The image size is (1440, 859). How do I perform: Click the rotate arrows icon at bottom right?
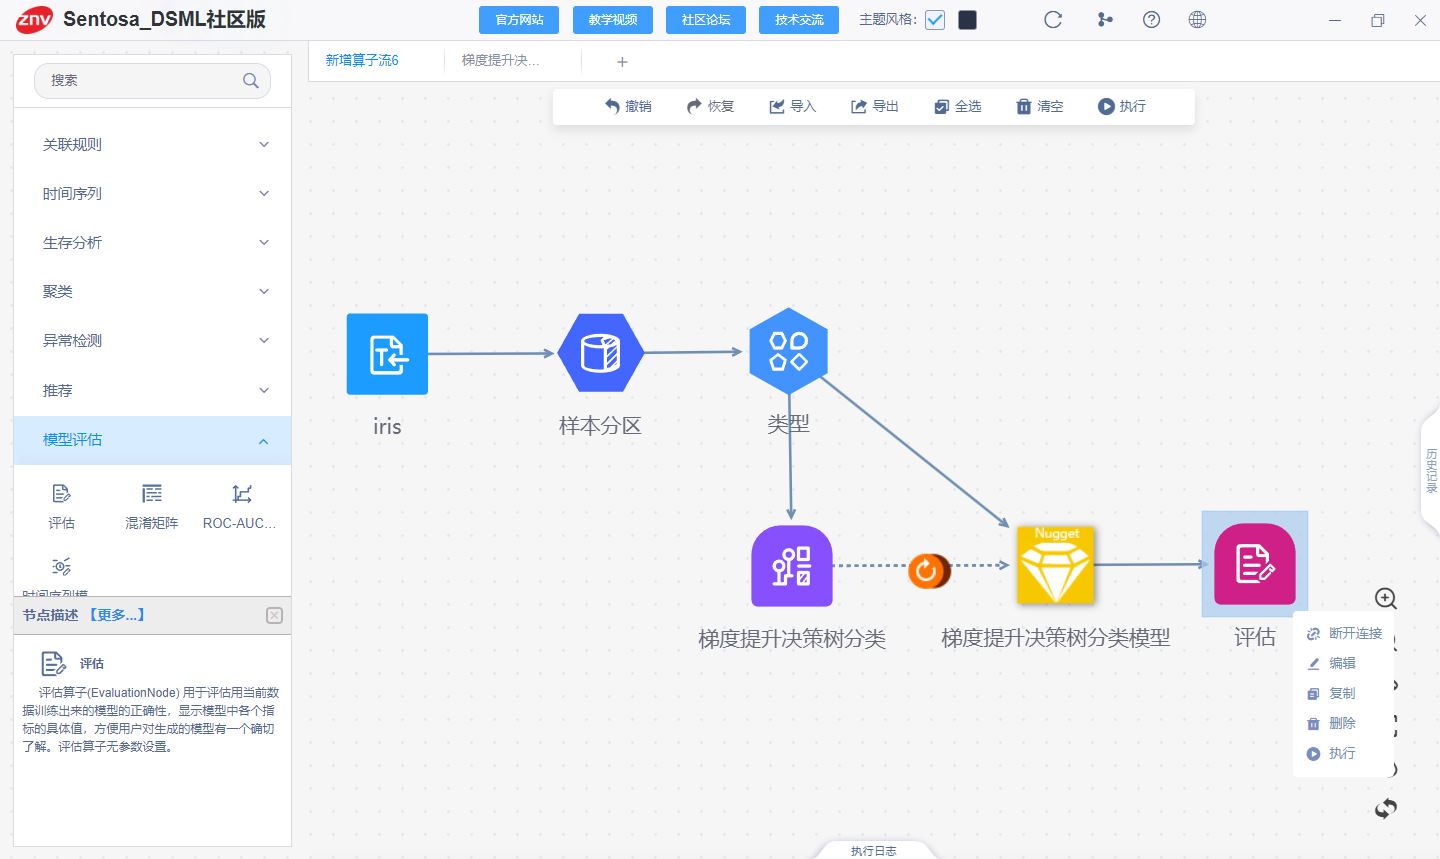[x=1386, y=808]
